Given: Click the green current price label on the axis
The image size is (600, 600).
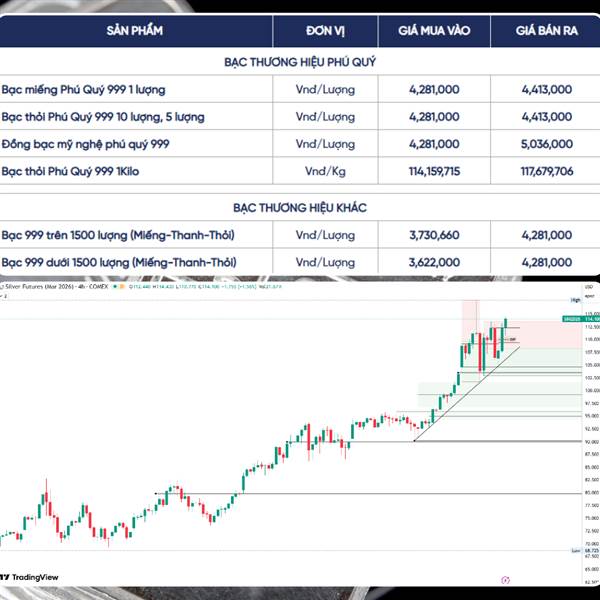Looking at the screenshot, I should (x=581, y=319).
